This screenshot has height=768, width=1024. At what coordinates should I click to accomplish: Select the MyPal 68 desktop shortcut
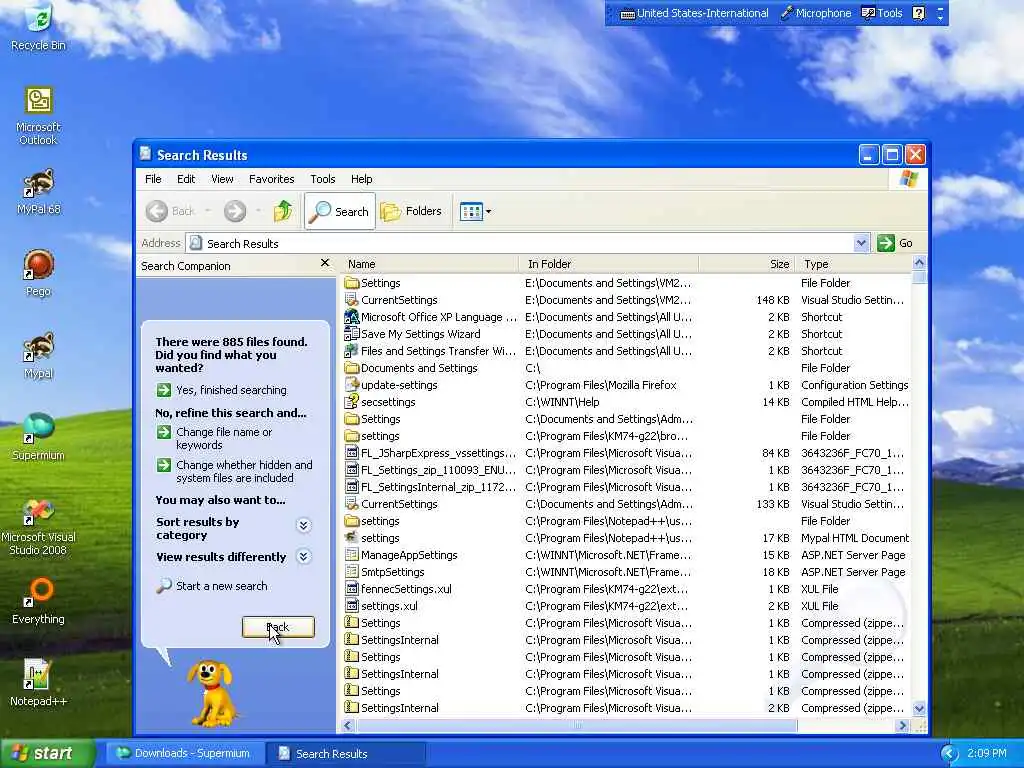(x=39, y=192)
